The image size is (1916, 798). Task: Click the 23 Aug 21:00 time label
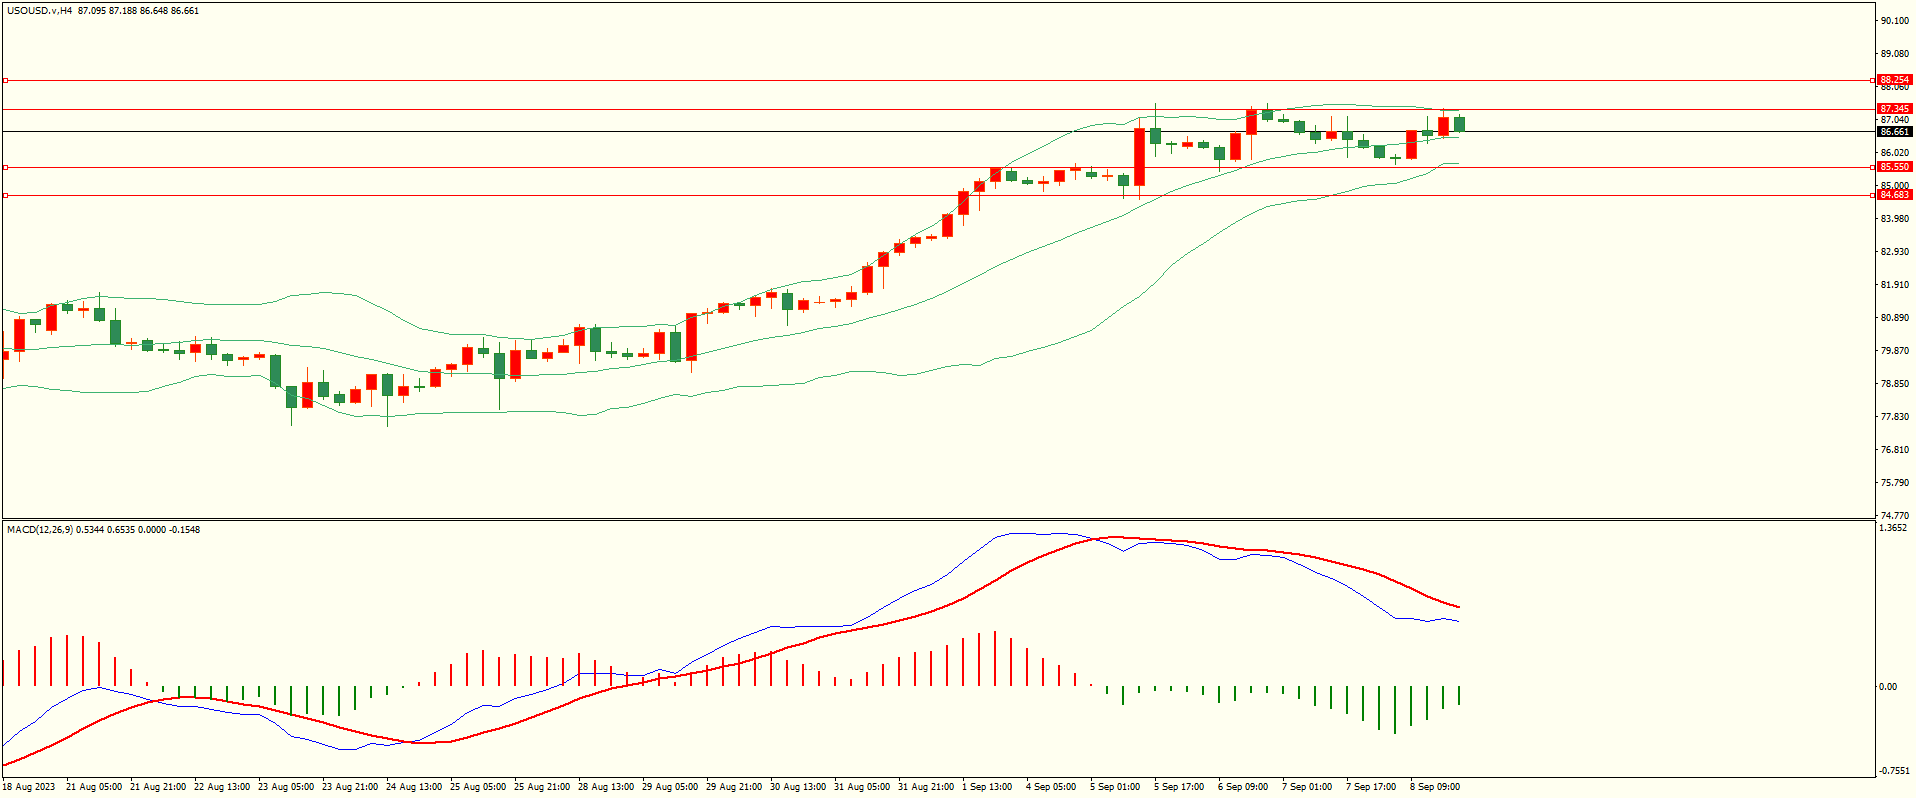pyautogui.click(x=350, y=787)
